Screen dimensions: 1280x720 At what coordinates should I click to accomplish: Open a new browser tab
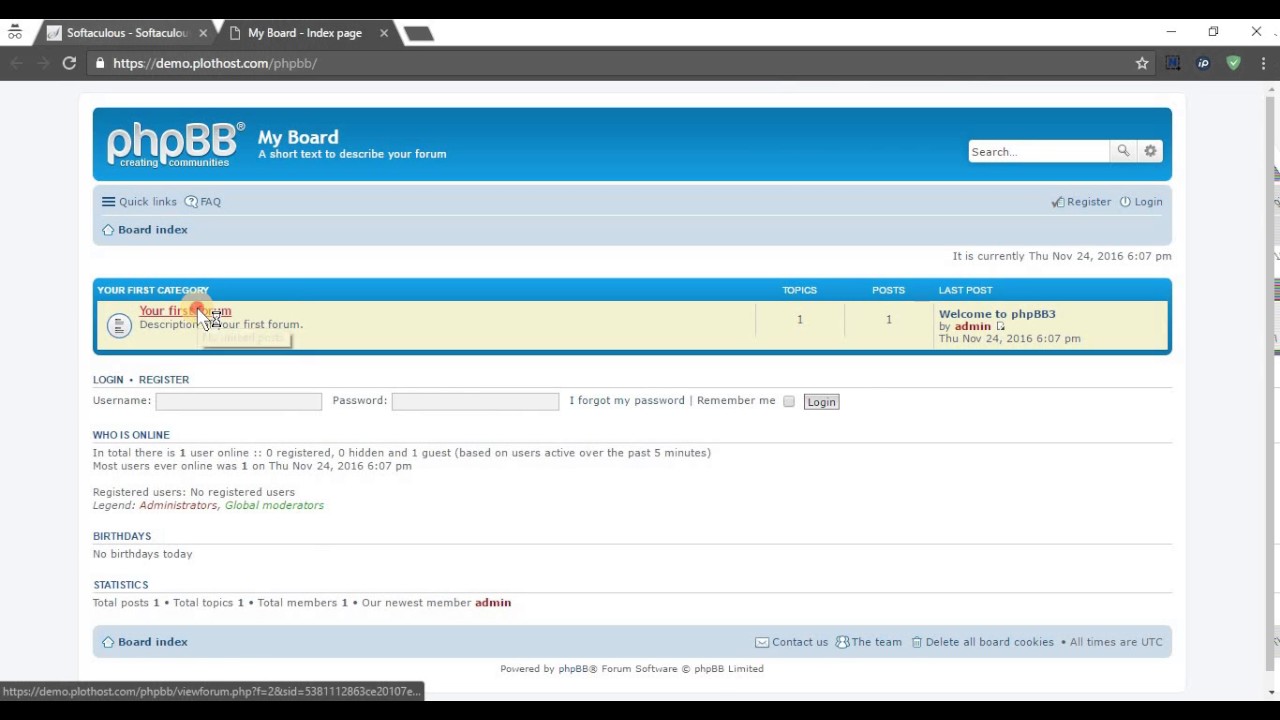pyautogui.click(x=418, y=34)
